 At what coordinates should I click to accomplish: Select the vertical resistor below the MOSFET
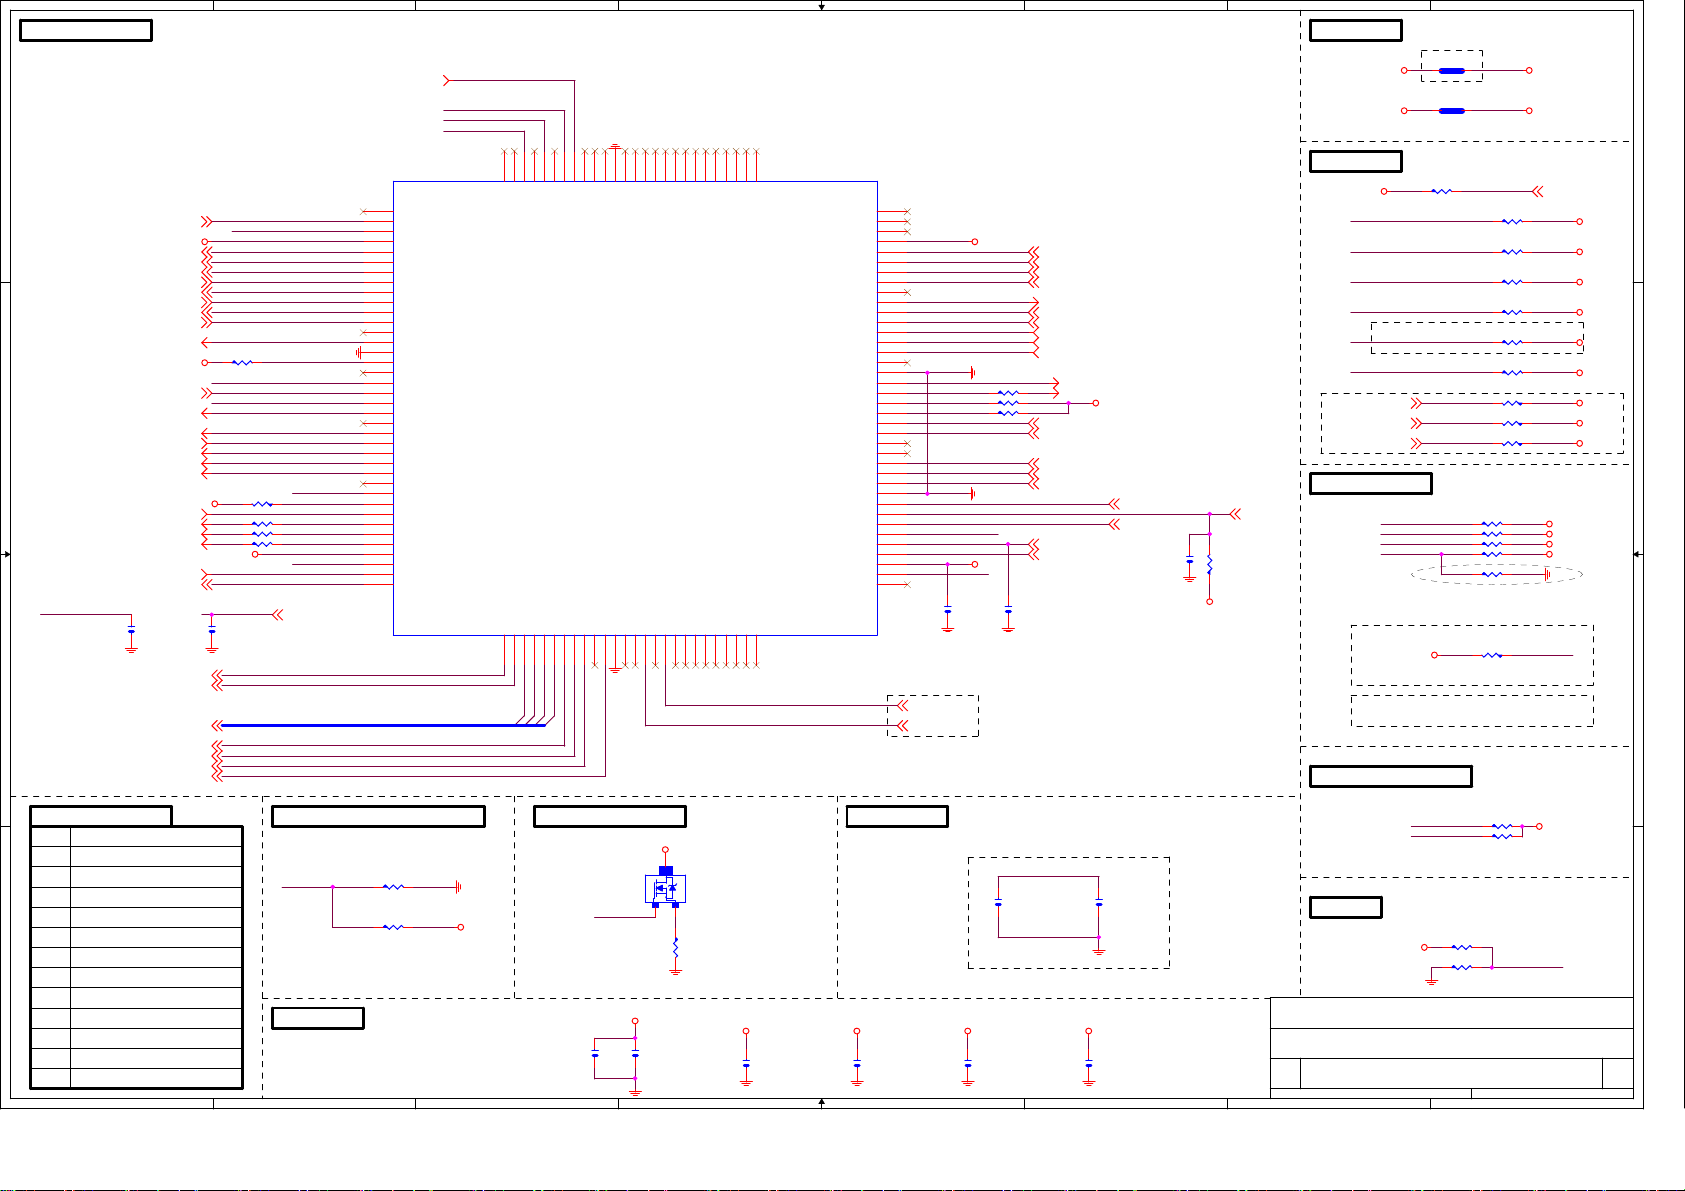676,946
